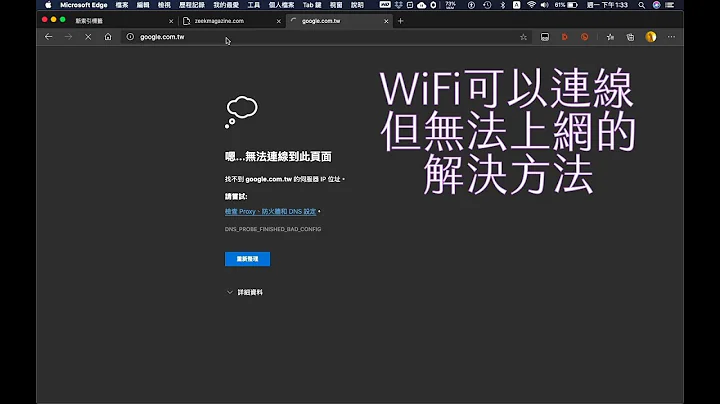
Task: Open the Time Machine menu bar icon
Action: pyautogui.click(x=487, y=5)
